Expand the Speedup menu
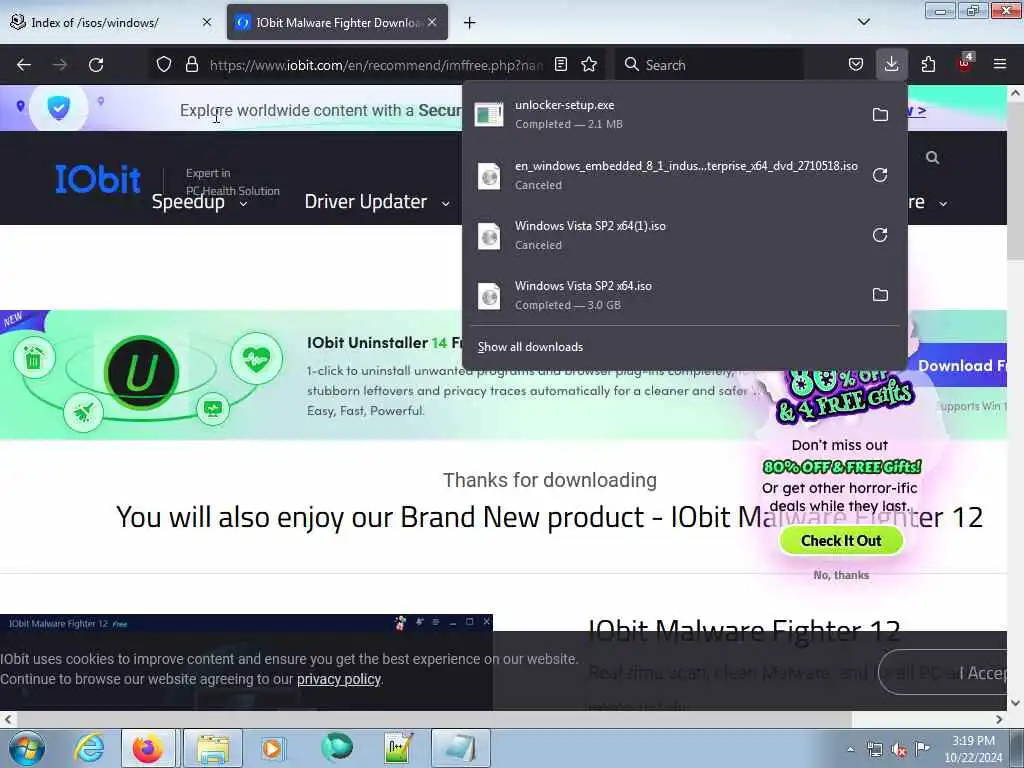Image resolution: width=1024 pixels, height=768 pixels. (x=200, y=202)
